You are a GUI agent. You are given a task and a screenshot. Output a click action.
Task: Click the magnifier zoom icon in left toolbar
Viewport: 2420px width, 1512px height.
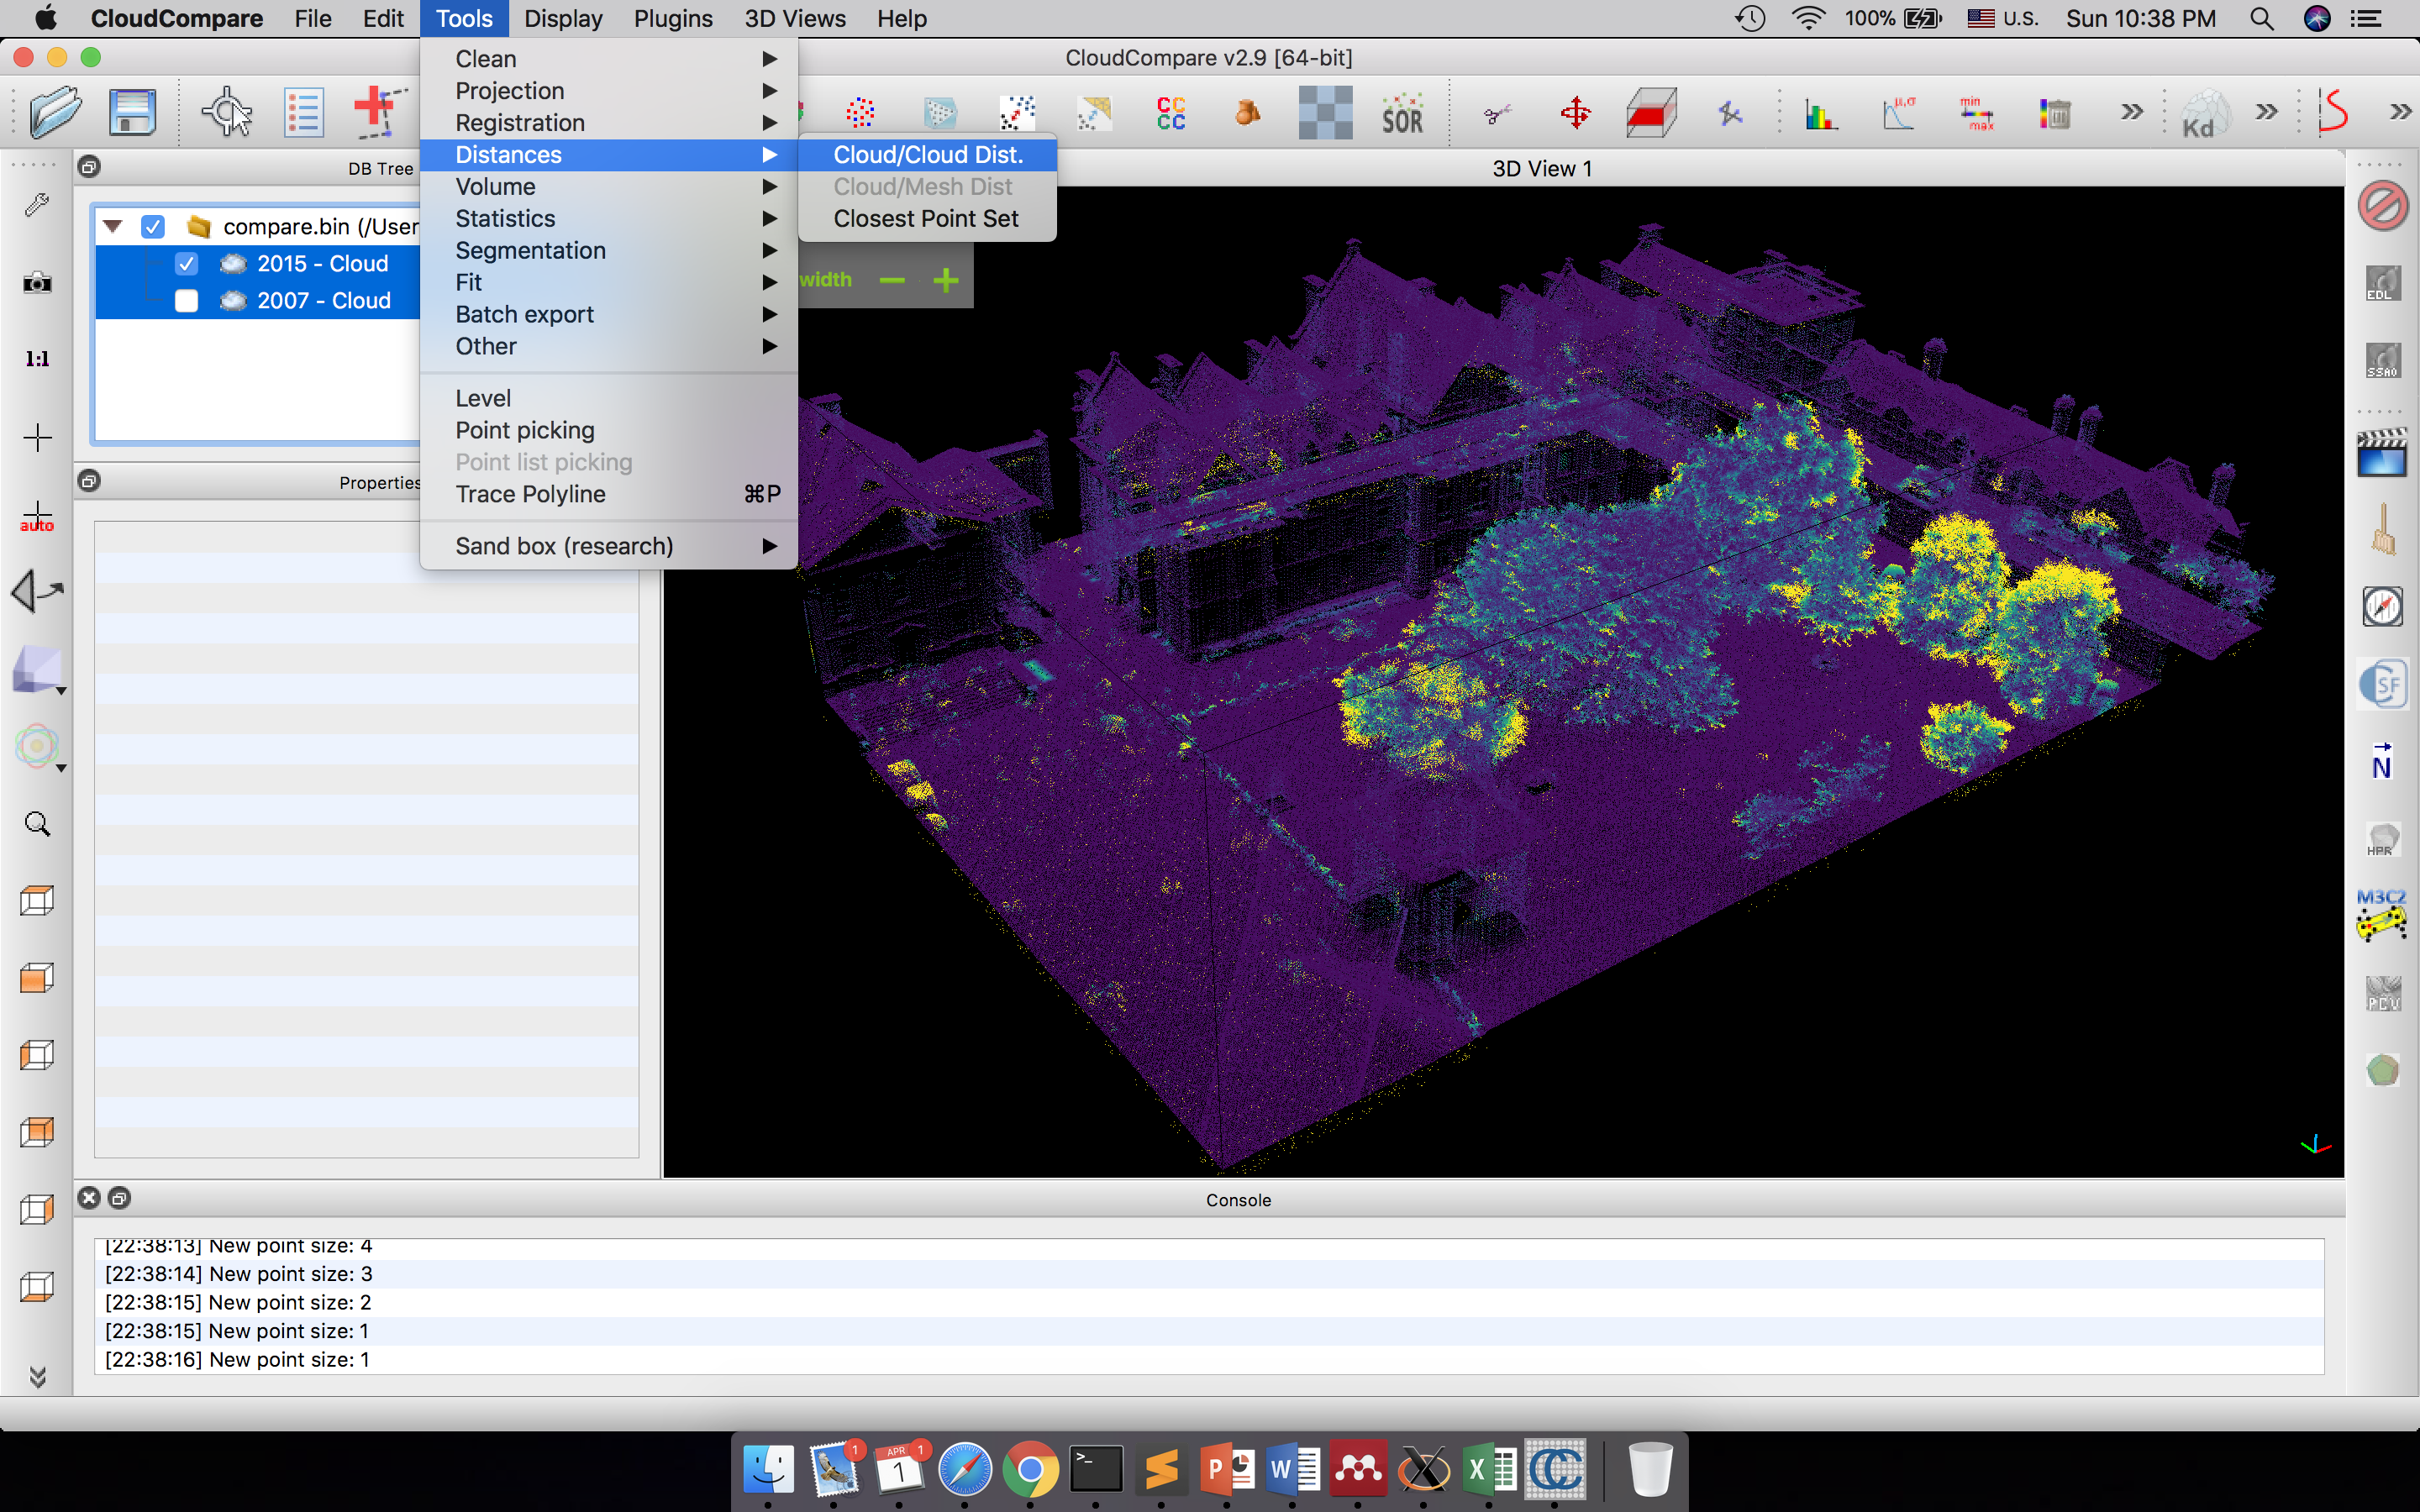point(37,824)
